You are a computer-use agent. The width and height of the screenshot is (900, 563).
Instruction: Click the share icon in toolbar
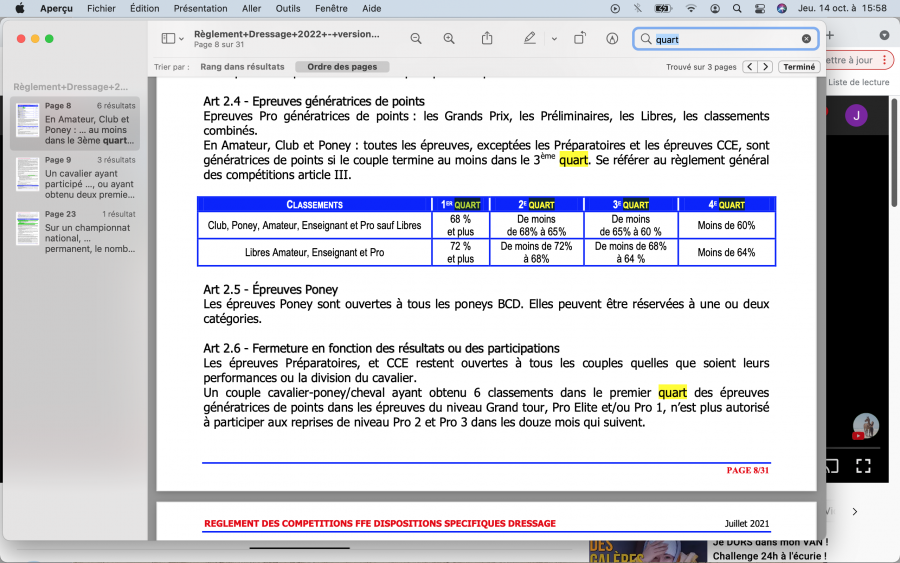pos(487,39)
